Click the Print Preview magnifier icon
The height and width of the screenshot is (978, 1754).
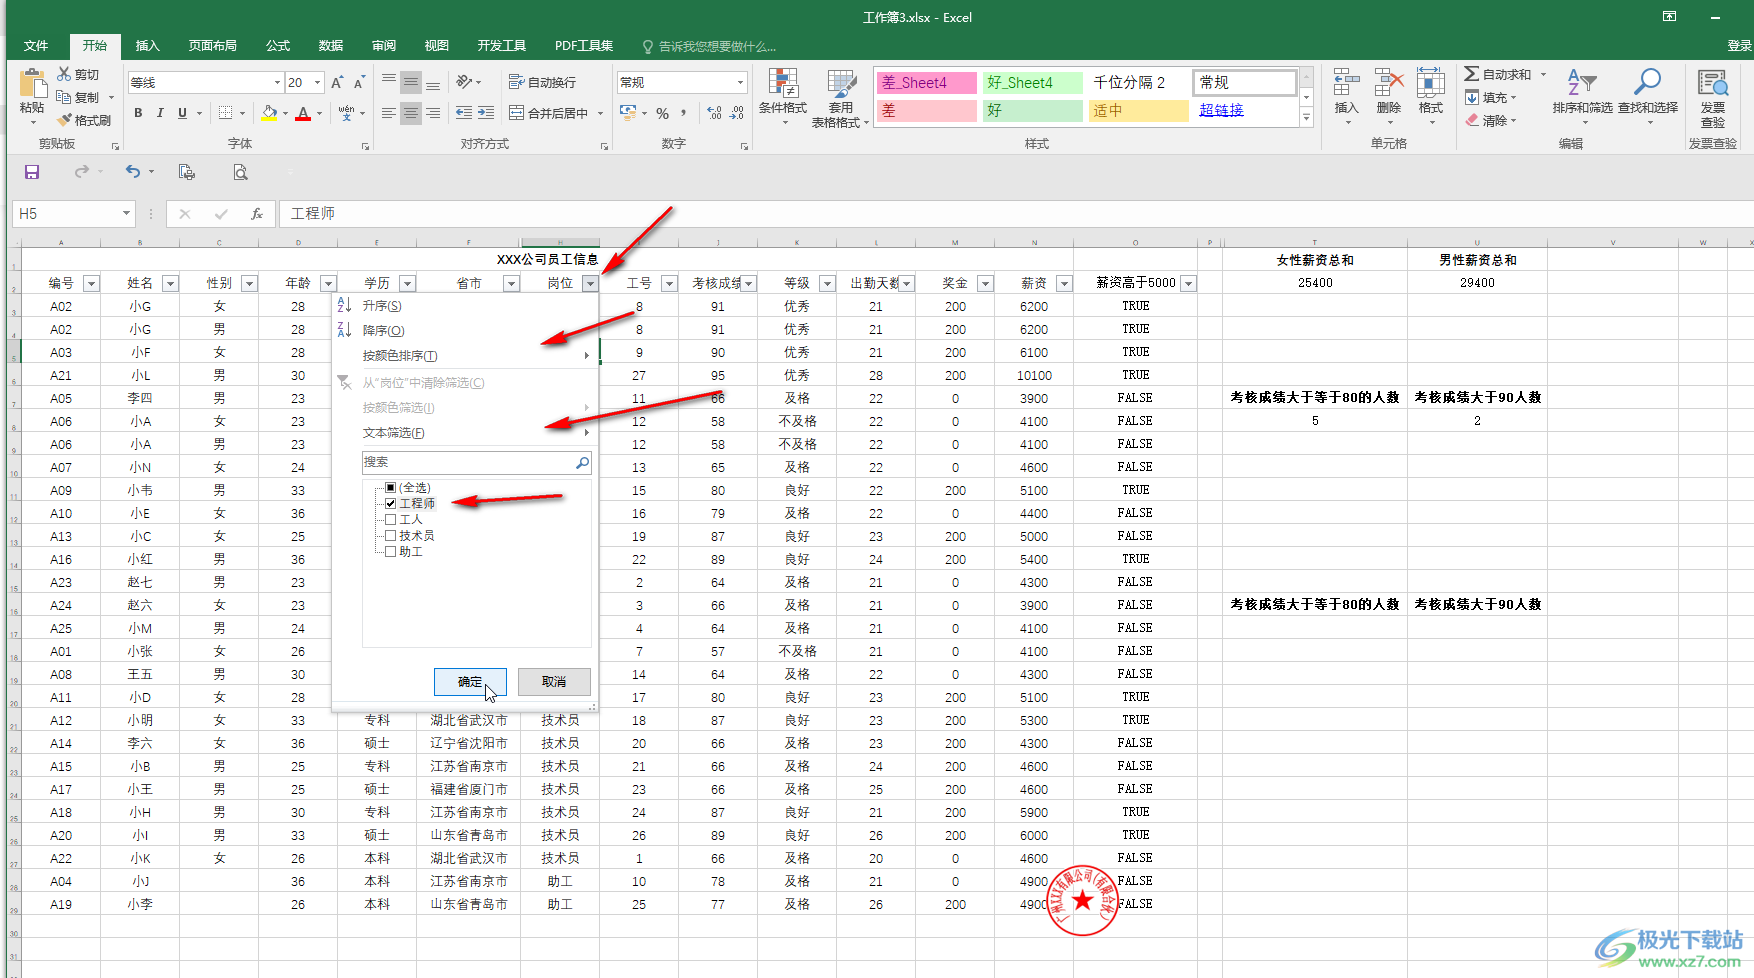(240, 172)
